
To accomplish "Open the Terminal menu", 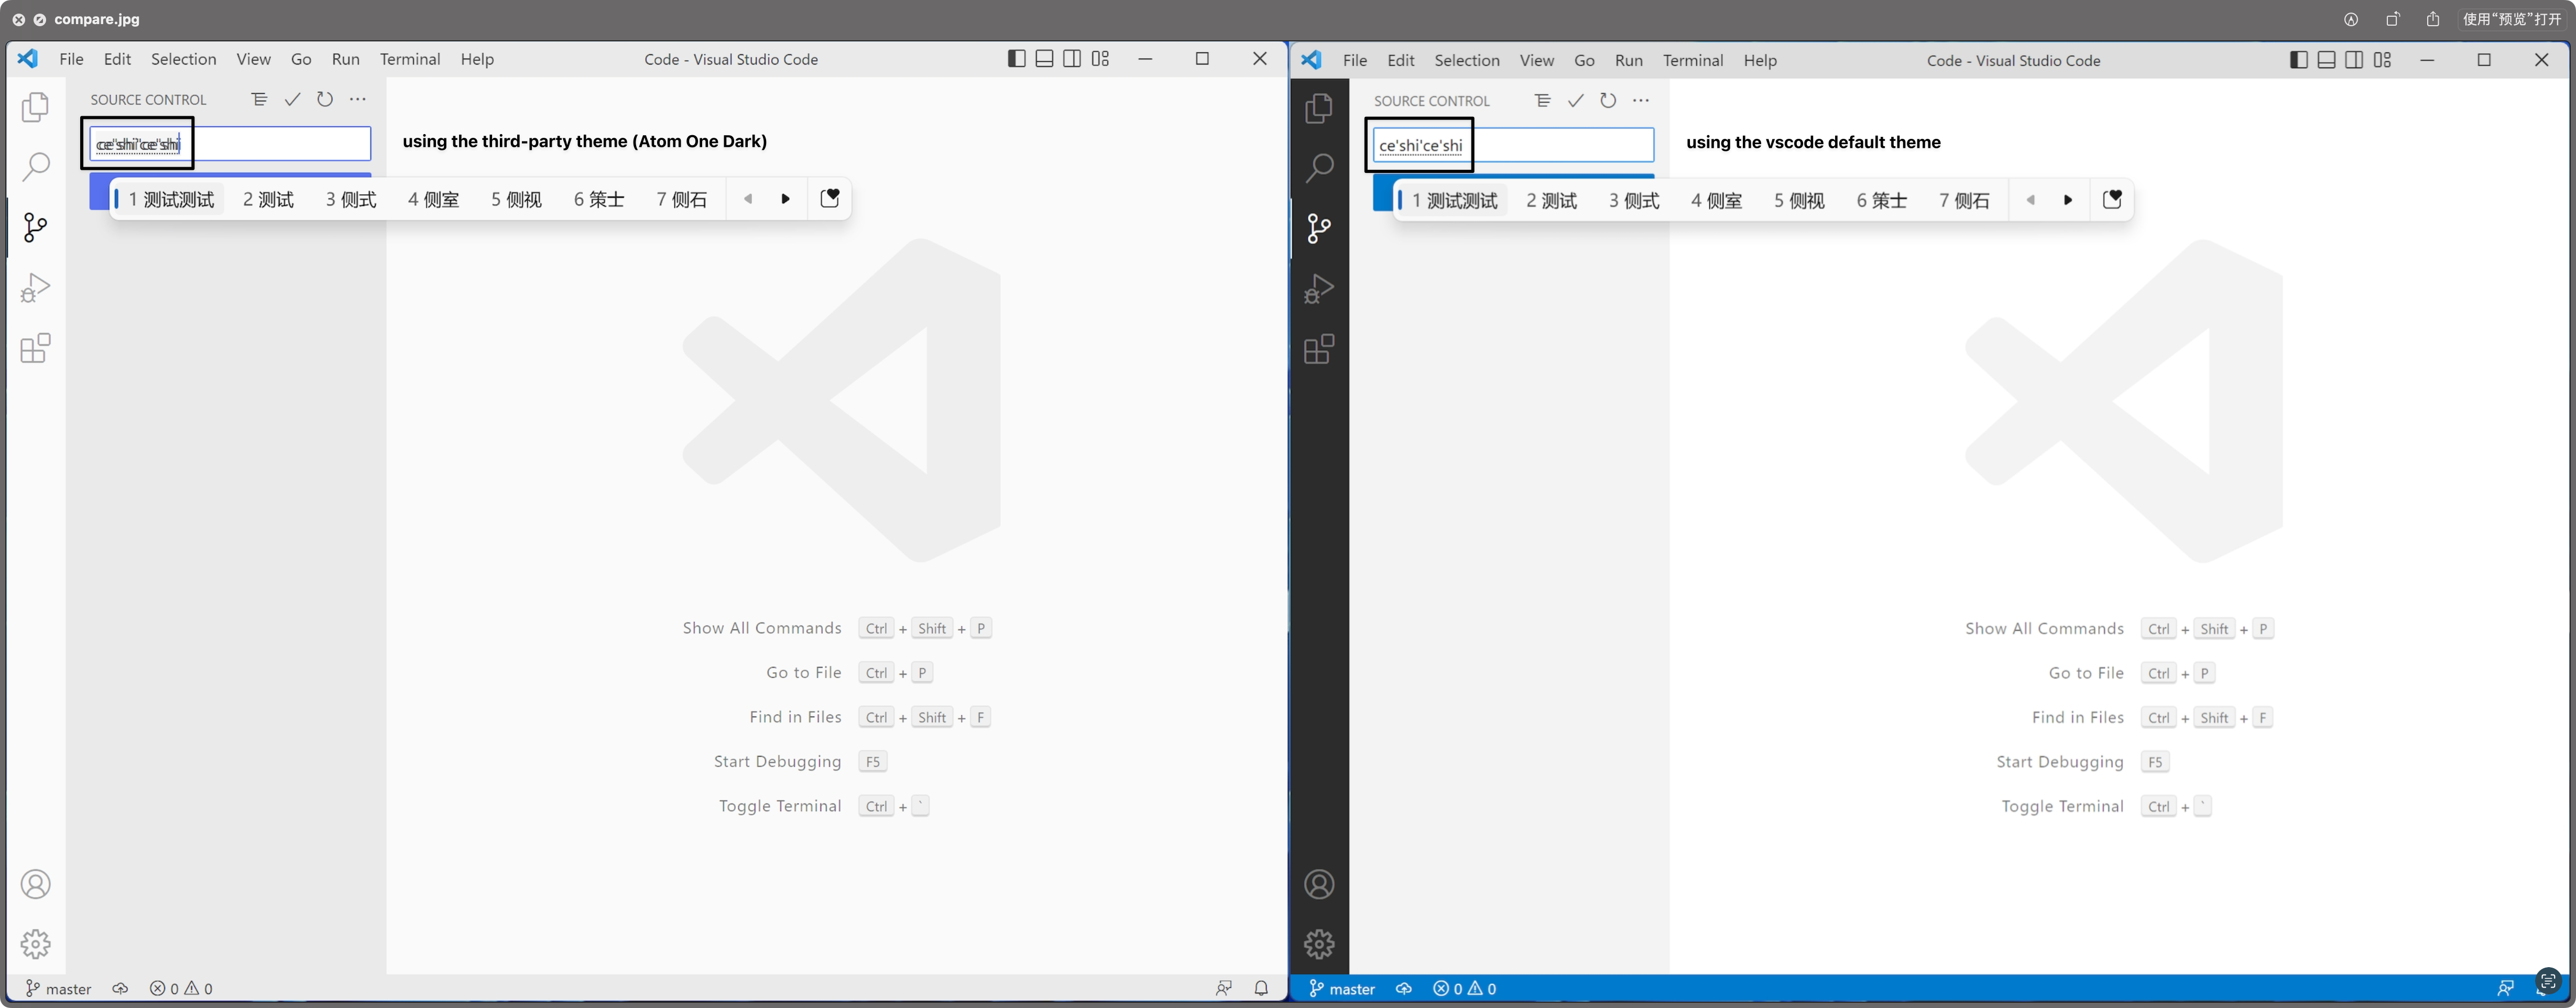I will click(x=409, y=59).
